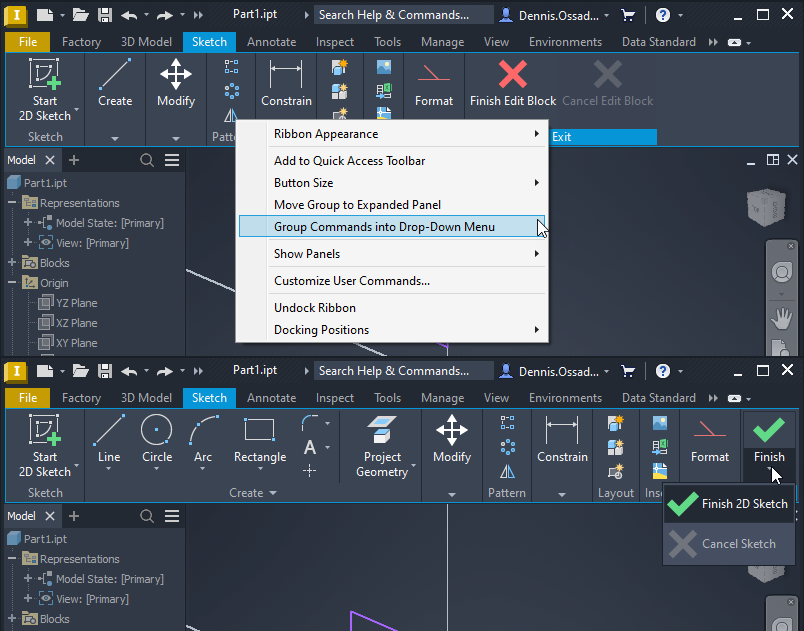This screenshot has height=631, width=804.
Task: Expand View: [Primary] in lower browser
Action: pos(28,599)
